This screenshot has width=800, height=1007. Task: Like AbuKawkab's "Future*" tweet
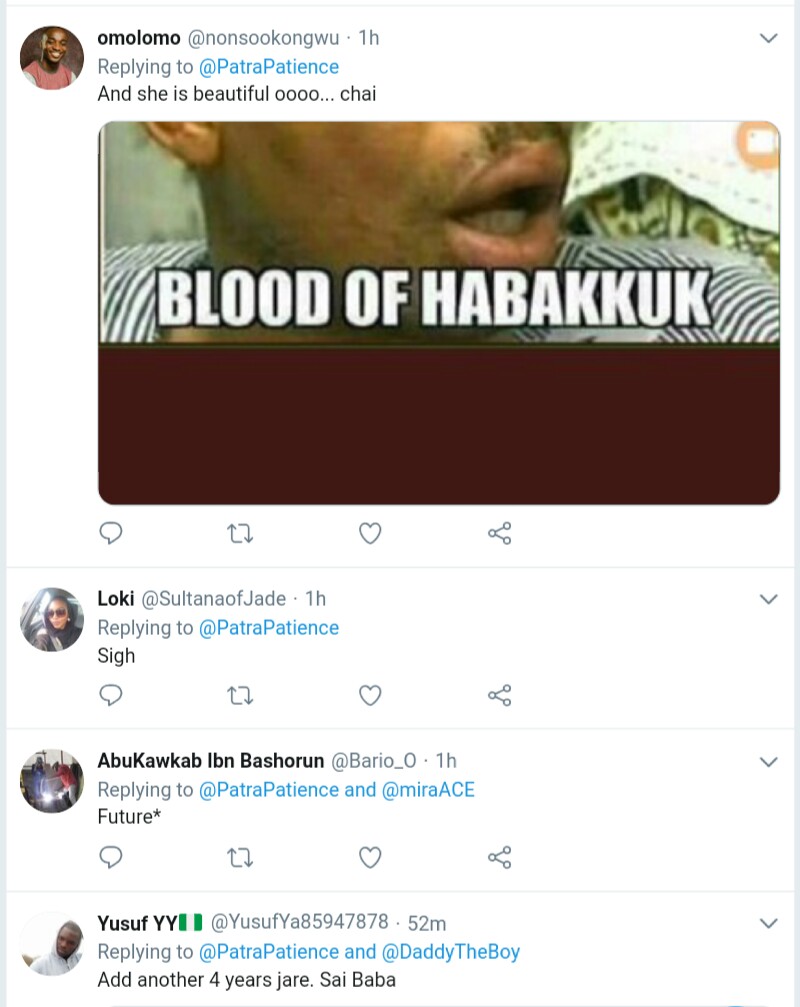pyautogui.click(x=370, y=857)
